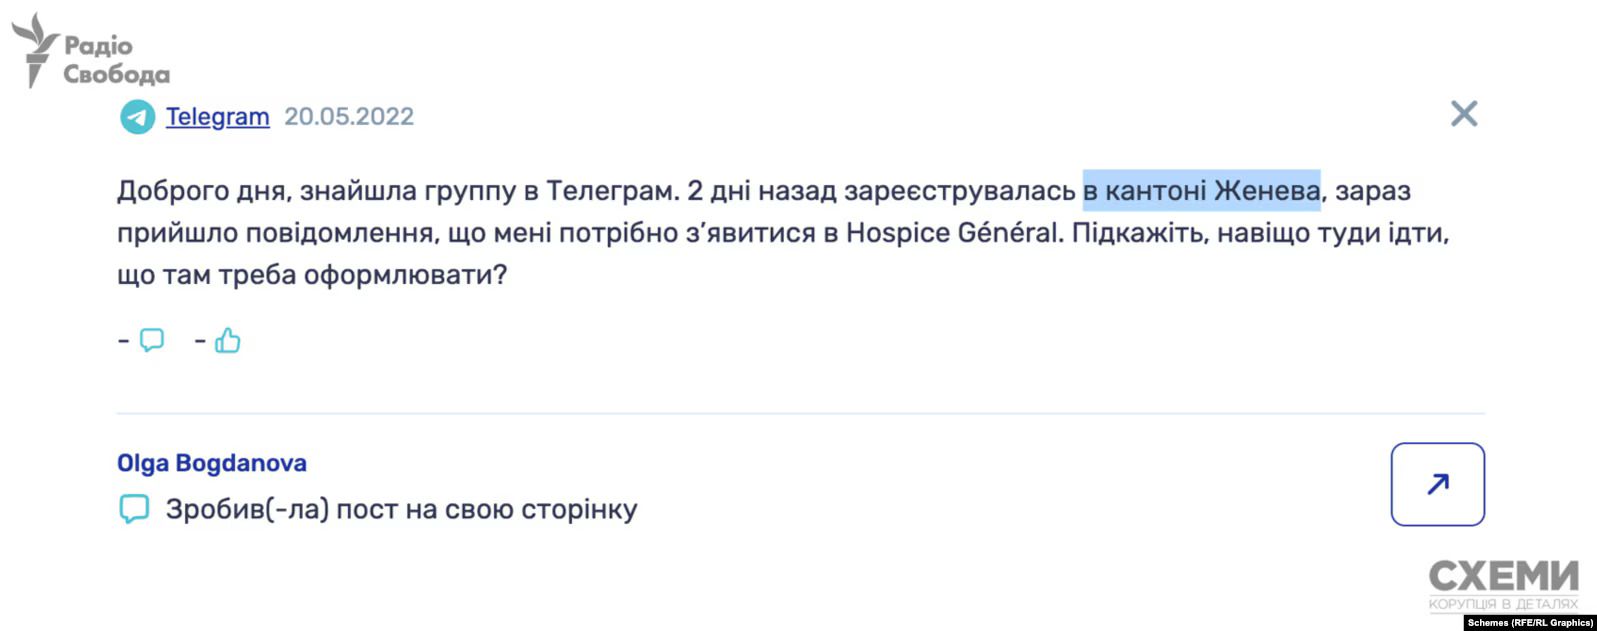This screenshot has height=631, width=1597.
Task: Open Olga Bogdanova's profile name
Action: click(x=212, y=463)
